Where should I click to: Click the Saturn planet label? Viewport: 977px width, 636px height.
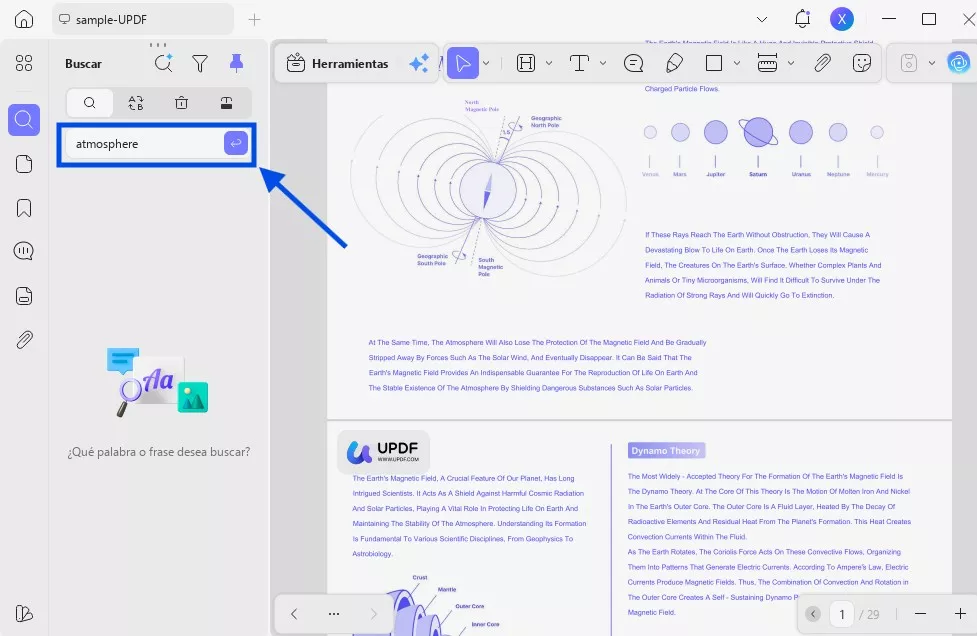(x=758, y=174)
